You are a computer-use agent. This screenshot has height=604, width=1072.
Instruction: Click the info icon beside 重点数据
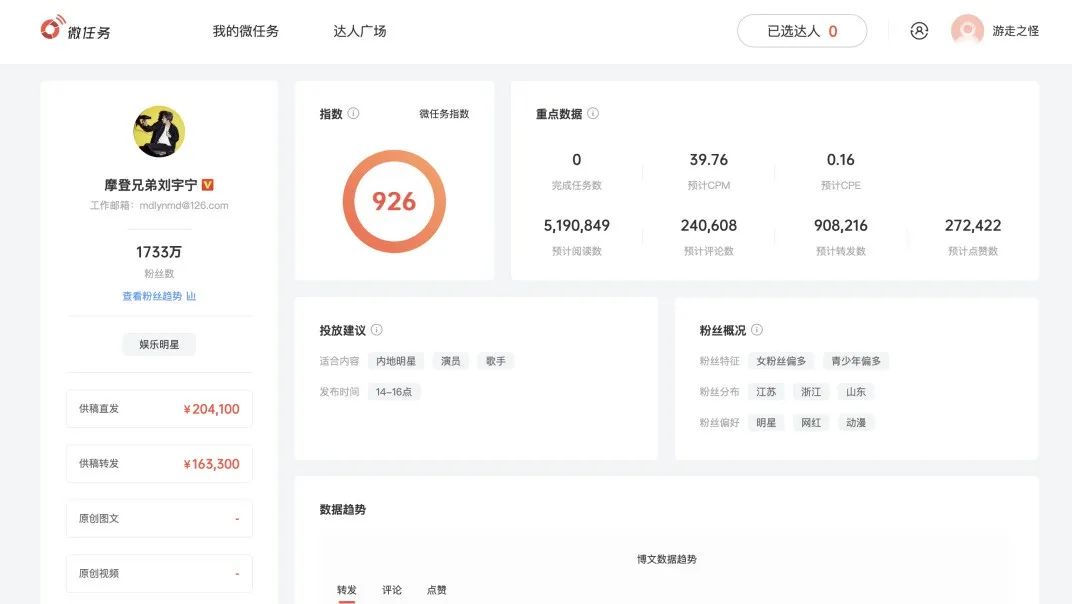593,113
